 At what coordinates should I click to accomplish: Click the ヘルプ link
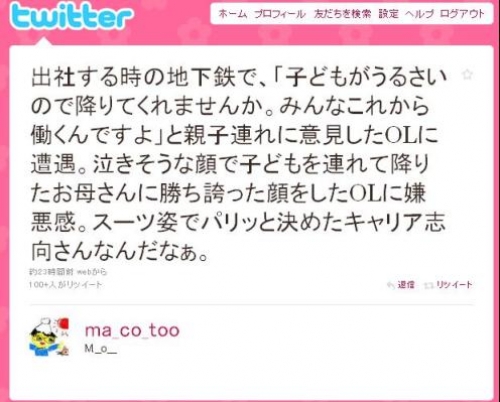pyautogui.click(x=419, y=14)
